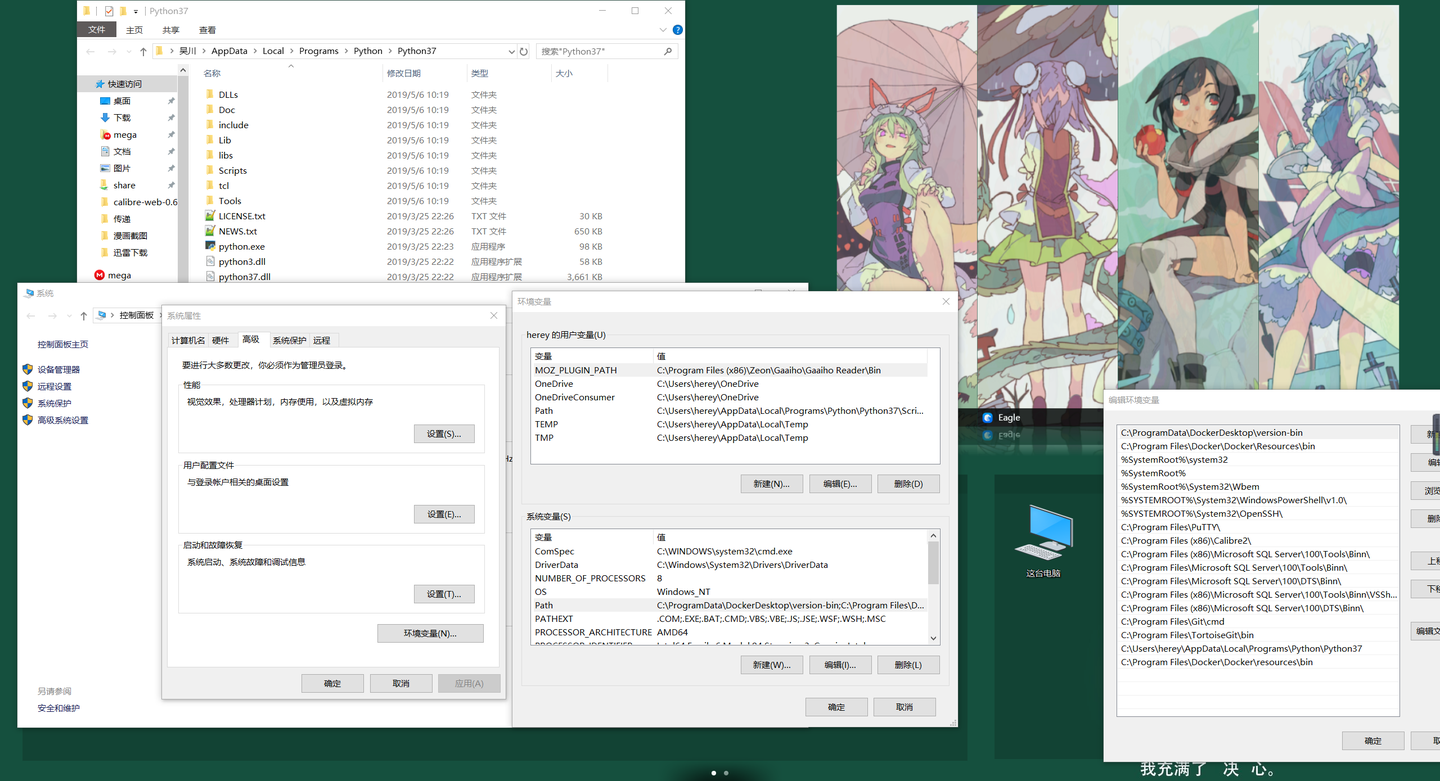This screenshot has height=781, width=1440.
Task: Unpin 桌面 from Quick access via its pin icon
Action: click(170, 99)
